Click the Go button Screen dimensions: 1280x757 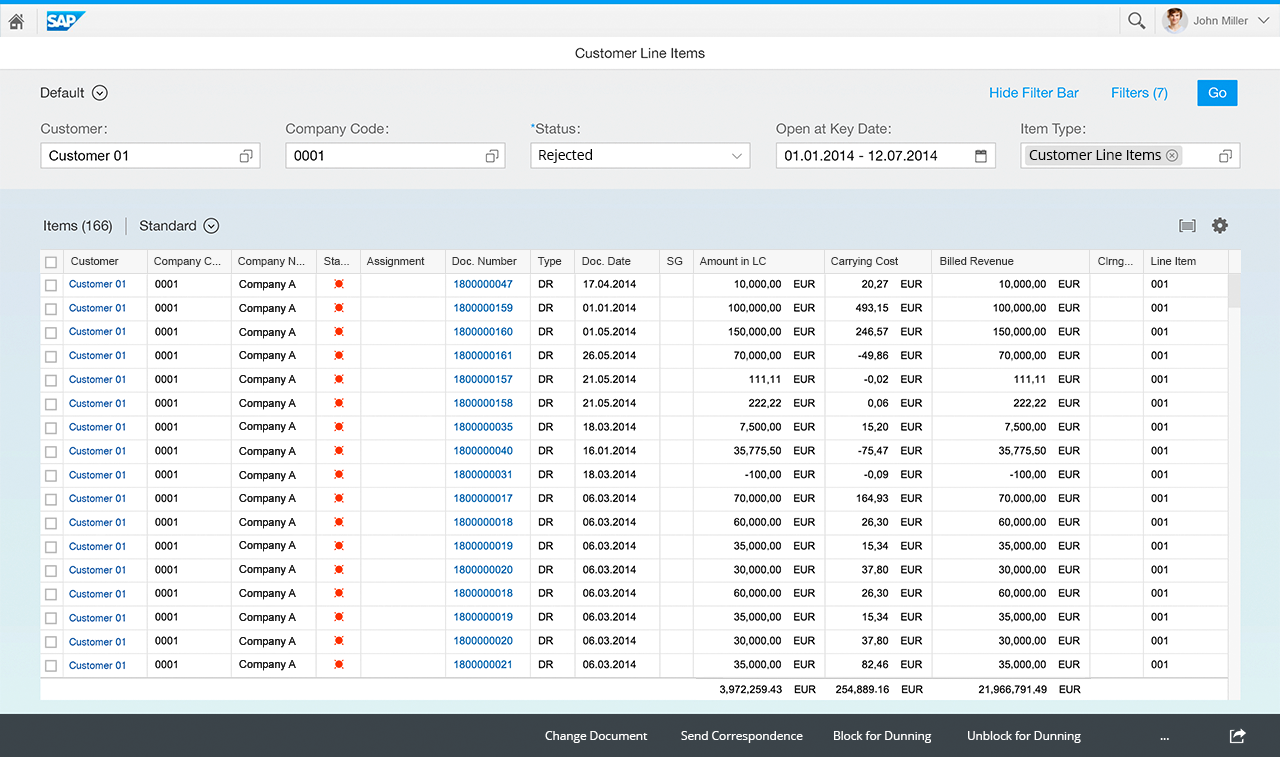[1217, 93]
